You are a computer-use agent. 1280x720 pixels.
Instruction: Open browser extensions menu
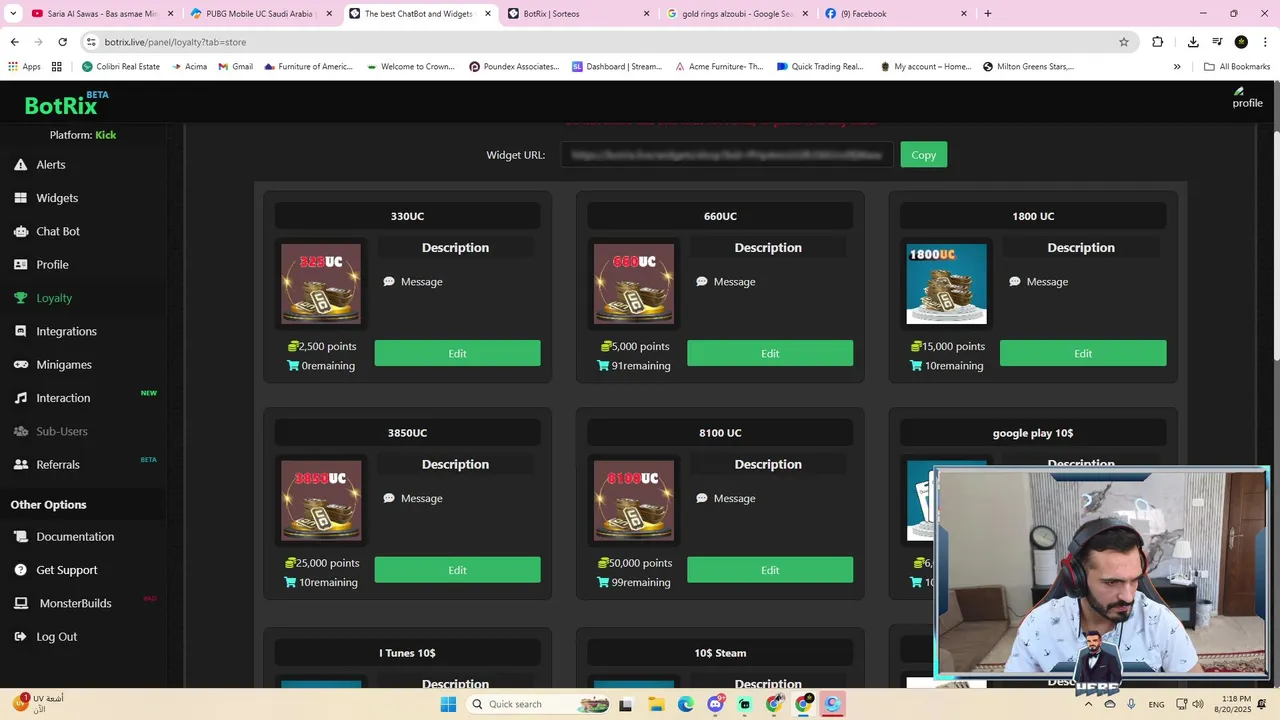click(1158, 42)
